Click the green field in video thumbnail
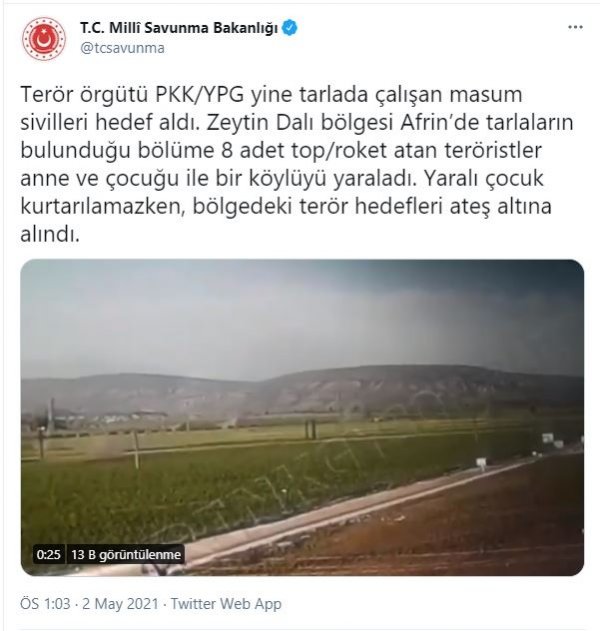600x631 pixels. coord(201,483)
